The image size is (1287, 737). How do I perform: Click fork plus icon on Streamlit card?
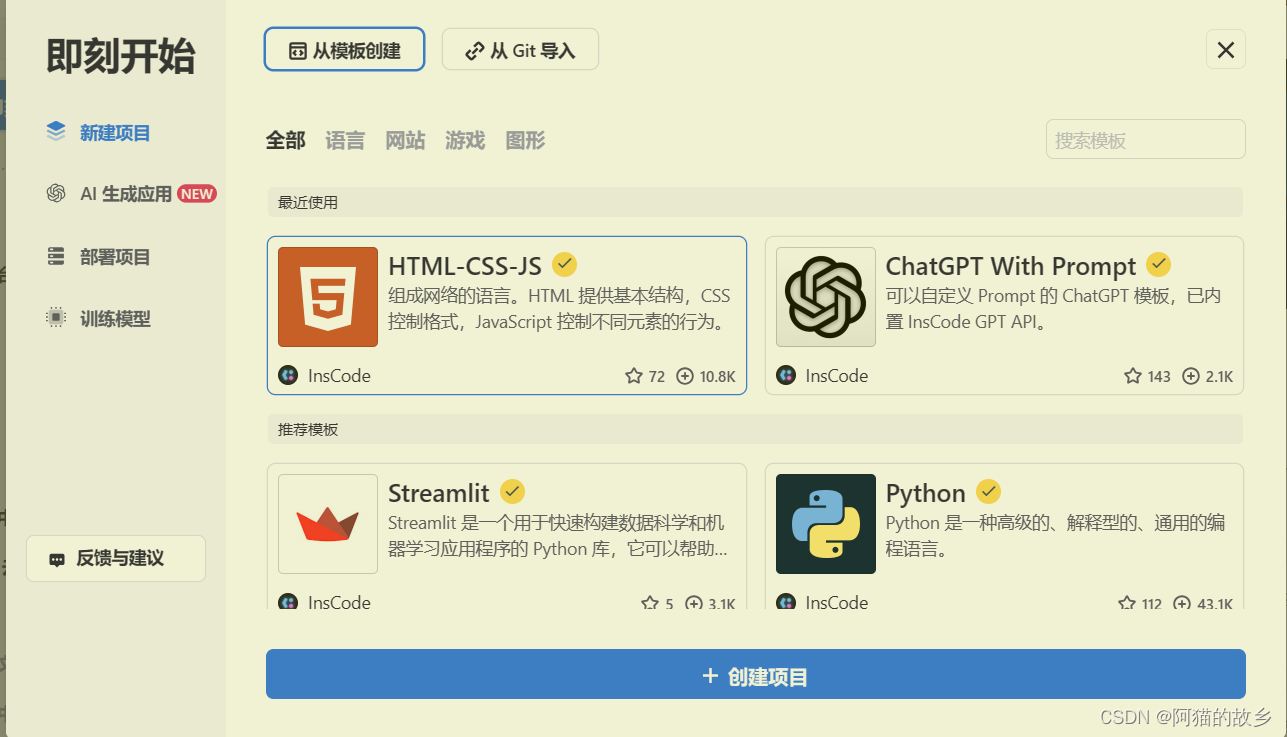point(694,603)
